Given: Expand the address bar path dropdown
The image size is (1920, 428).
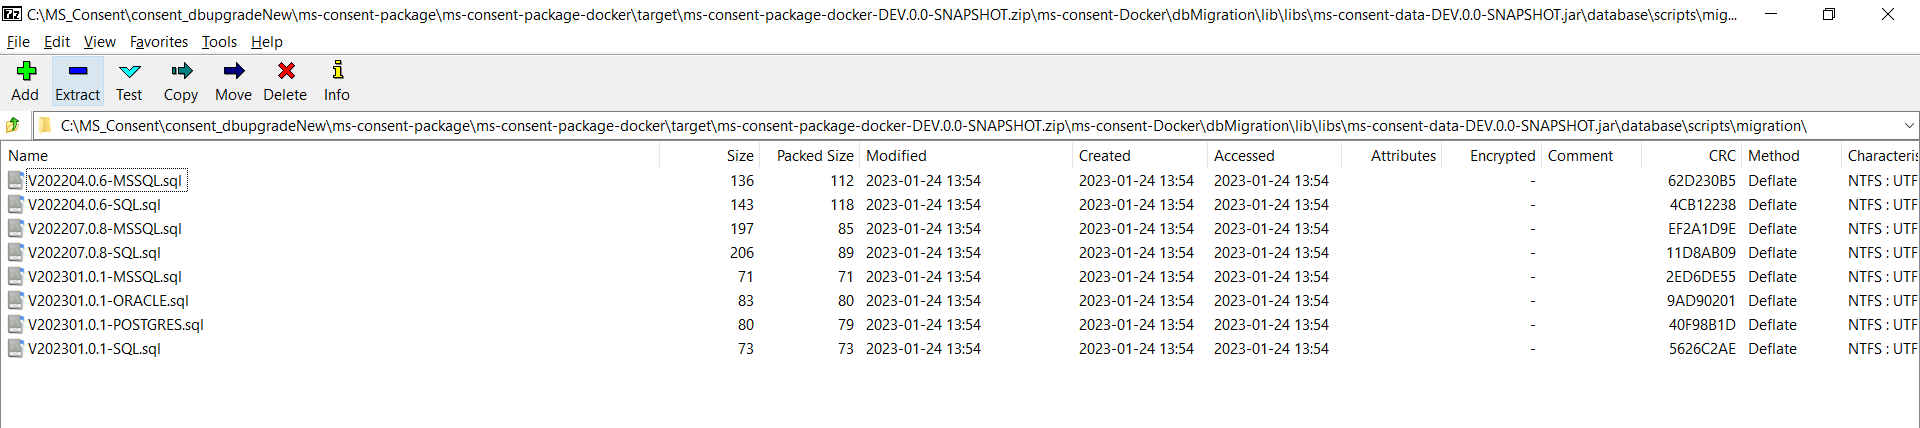Looking at the screenshot, I should coord(1908,126).
